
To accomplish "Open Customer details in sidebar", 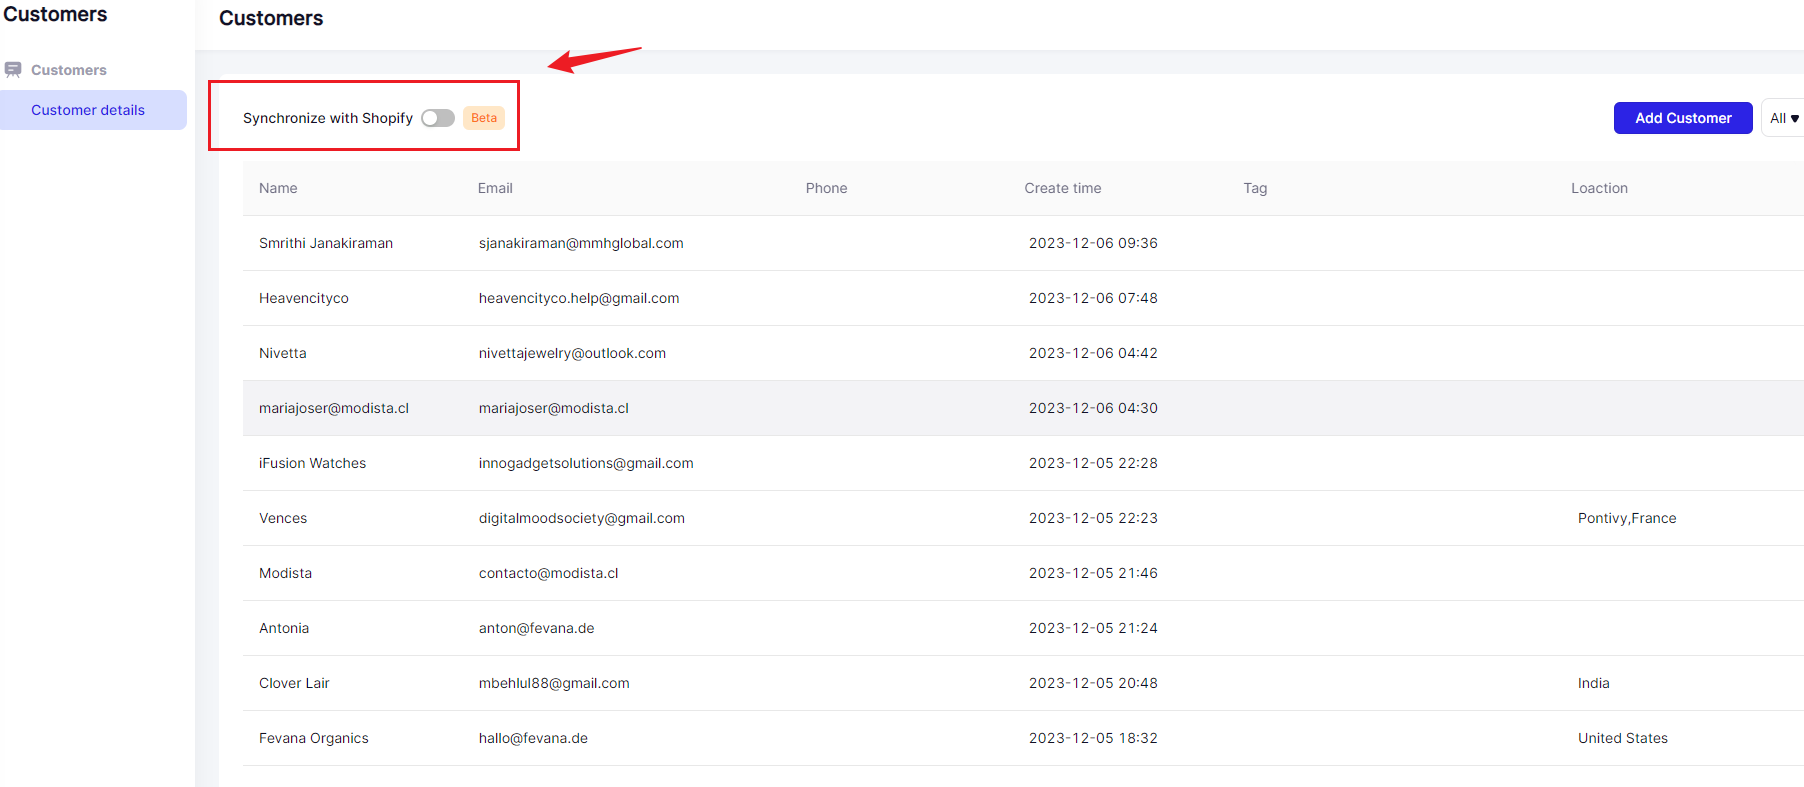I will [93, 110].
